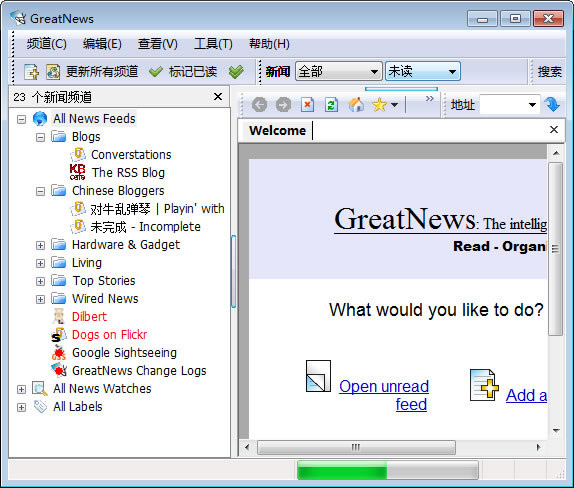This screenshot has width=574, height=488.
Task: Click the scroll right arrow of Welcome page
Action: click(538, 447)
